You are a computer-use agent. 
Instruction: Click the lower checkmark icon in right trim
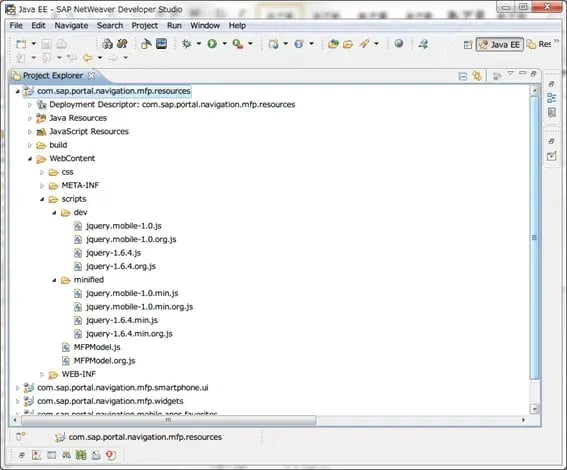point(552,156)
